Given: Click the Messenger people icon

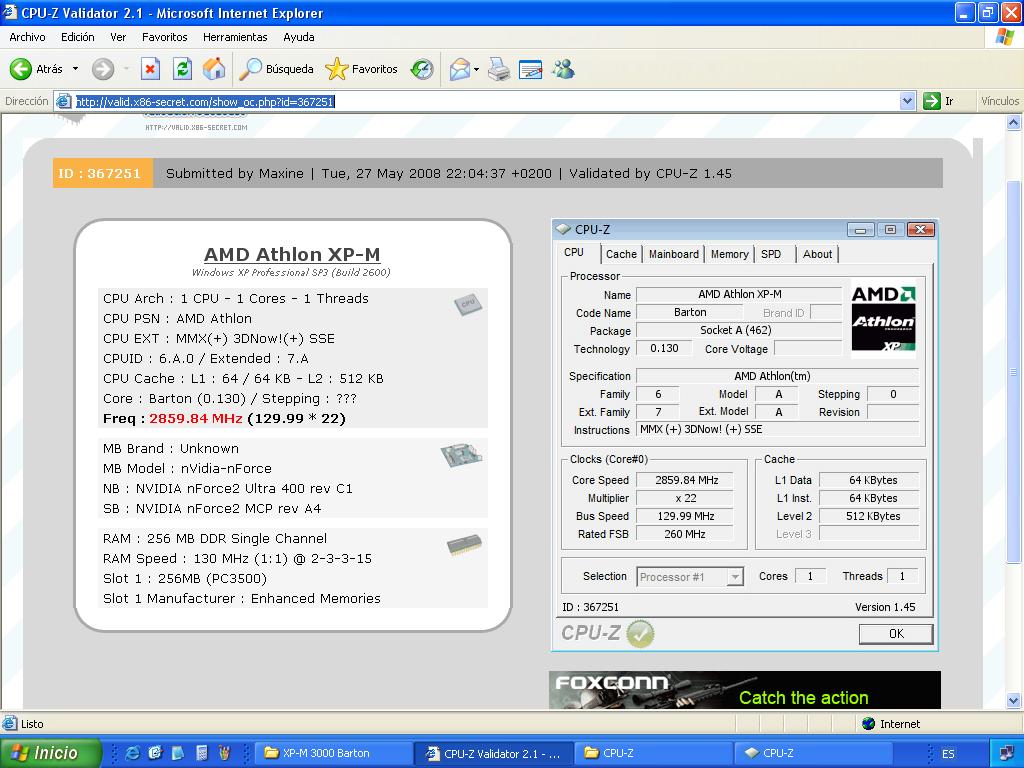Looking at the screenshot, I should point(563,69).
